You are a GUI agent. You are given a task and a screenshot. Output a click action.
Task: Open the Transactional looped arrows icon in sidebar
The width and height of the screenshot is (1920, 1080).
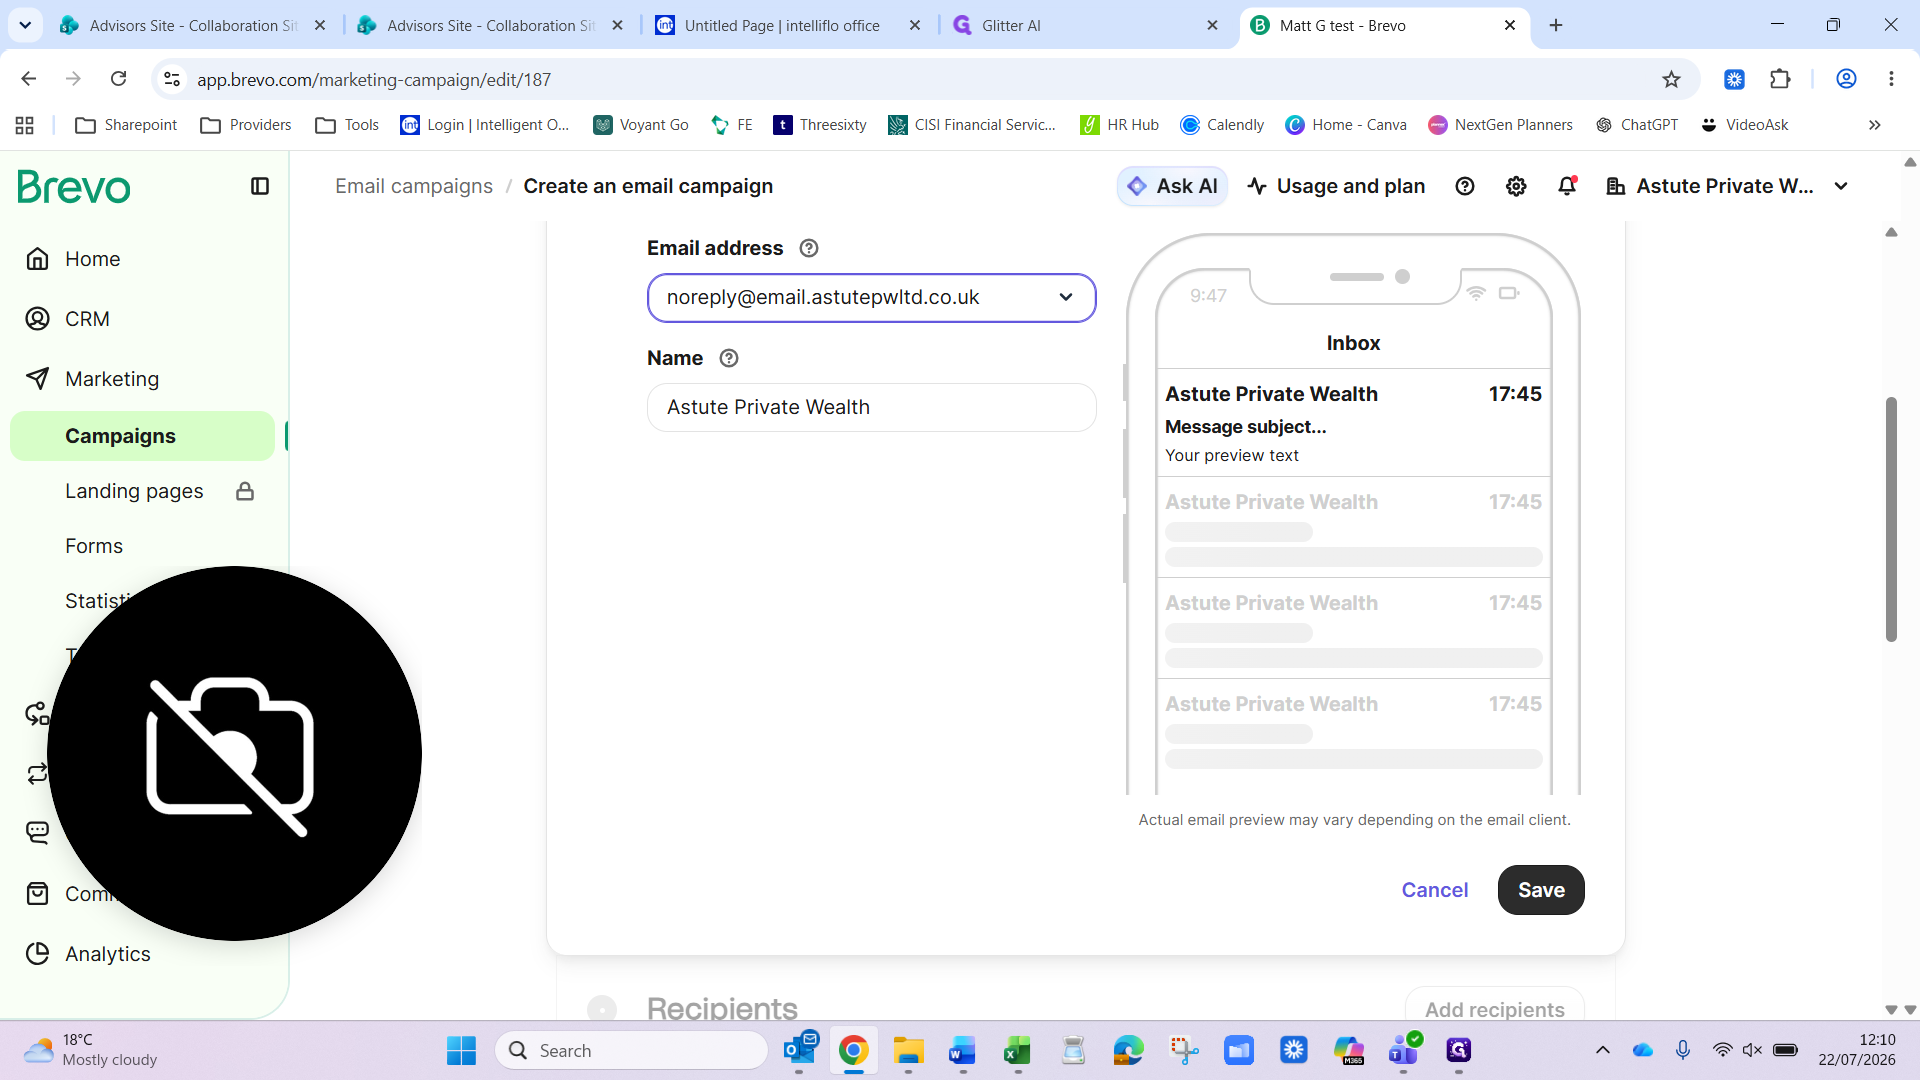pyautogui.click(x=37, y=774)
